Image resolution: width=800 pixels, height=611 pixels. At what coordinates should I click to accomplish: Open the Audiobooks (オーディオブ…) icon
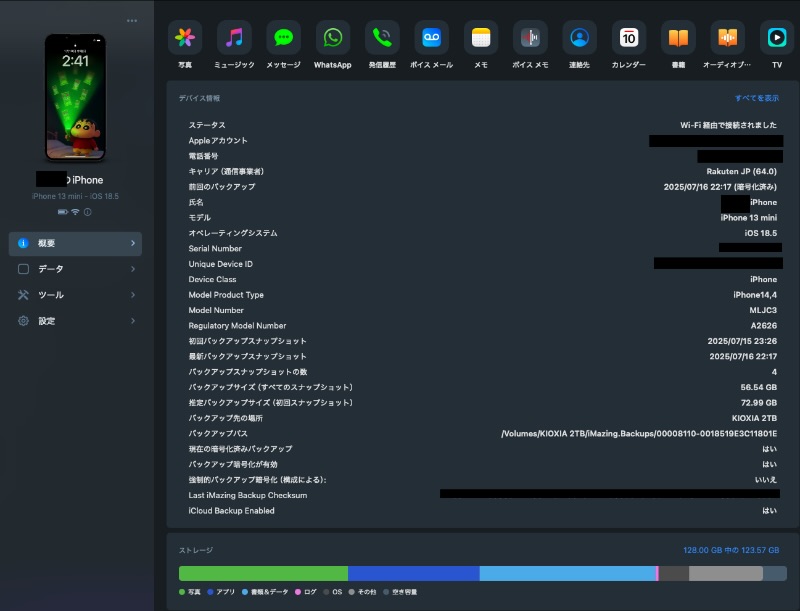(728, 38)
